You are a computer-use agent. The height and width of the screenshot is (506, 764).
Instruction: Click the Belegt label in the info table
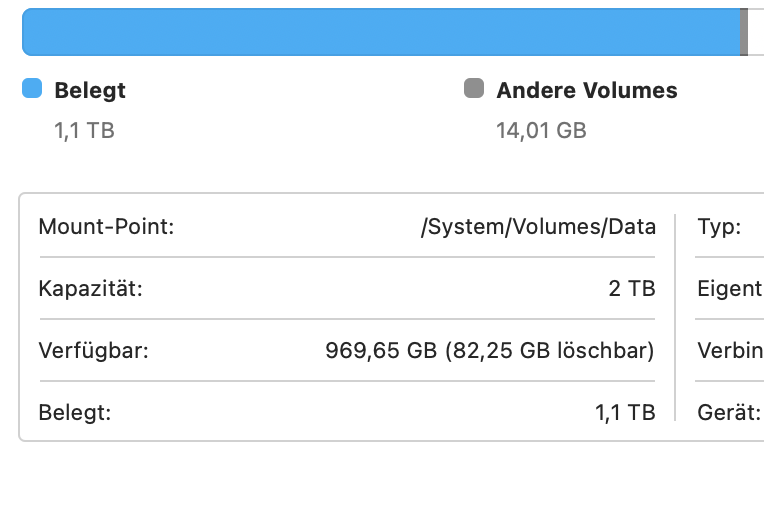pyautogui.click(x=75, y=412)
